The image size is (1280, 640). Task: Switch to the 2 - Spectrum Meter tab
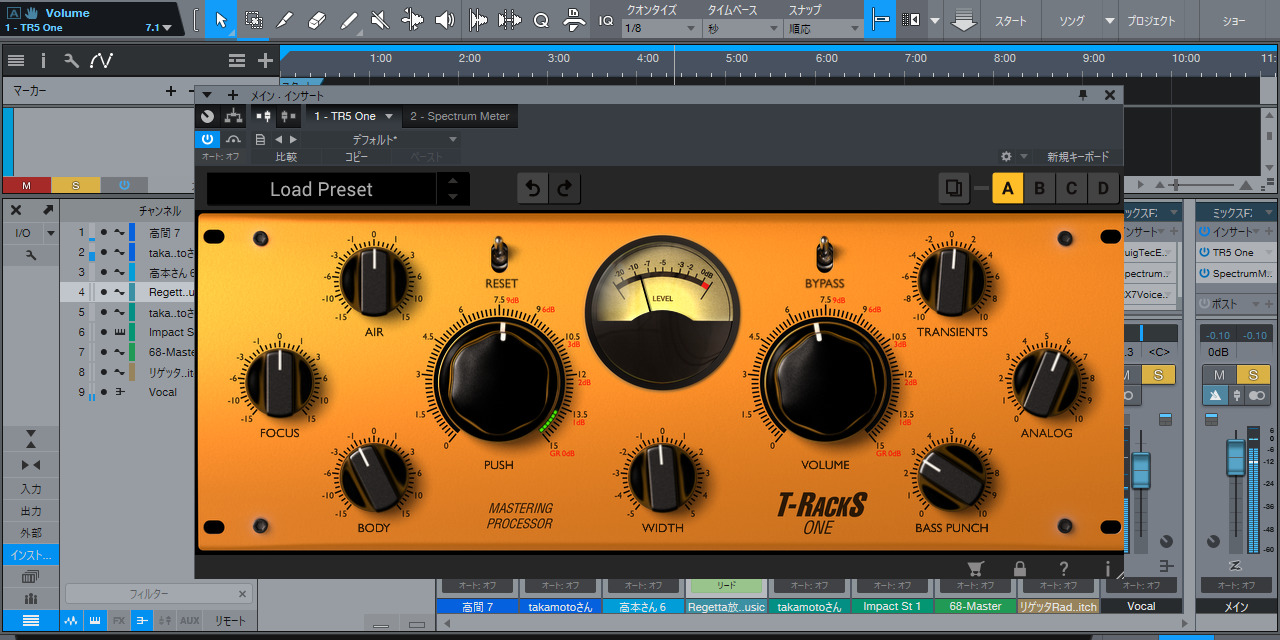[459, 116]
